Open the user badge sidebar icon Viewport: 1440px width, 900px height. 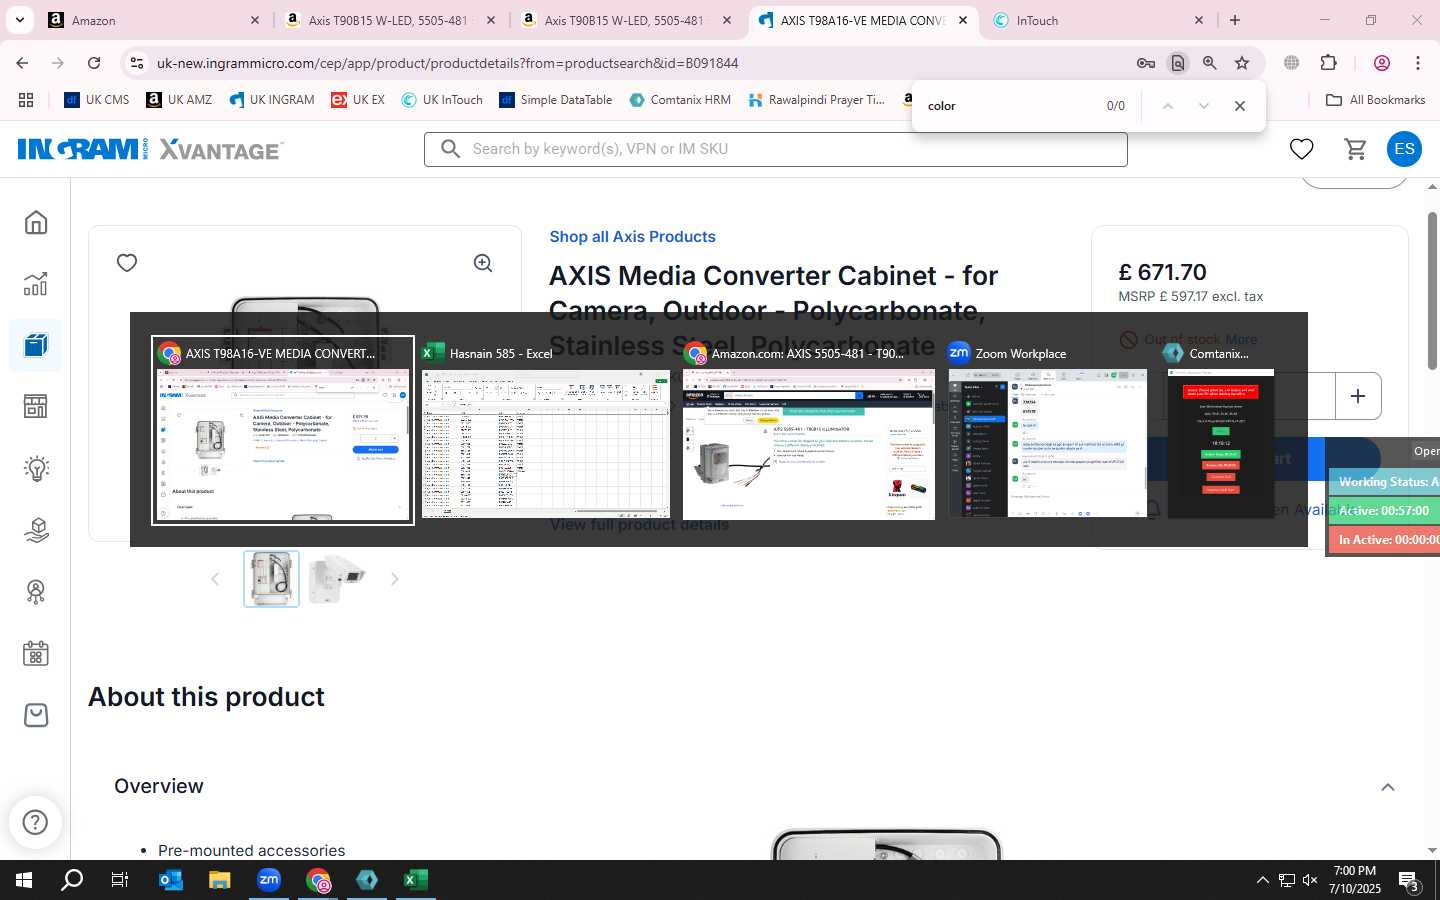click(x=36, y=591)
